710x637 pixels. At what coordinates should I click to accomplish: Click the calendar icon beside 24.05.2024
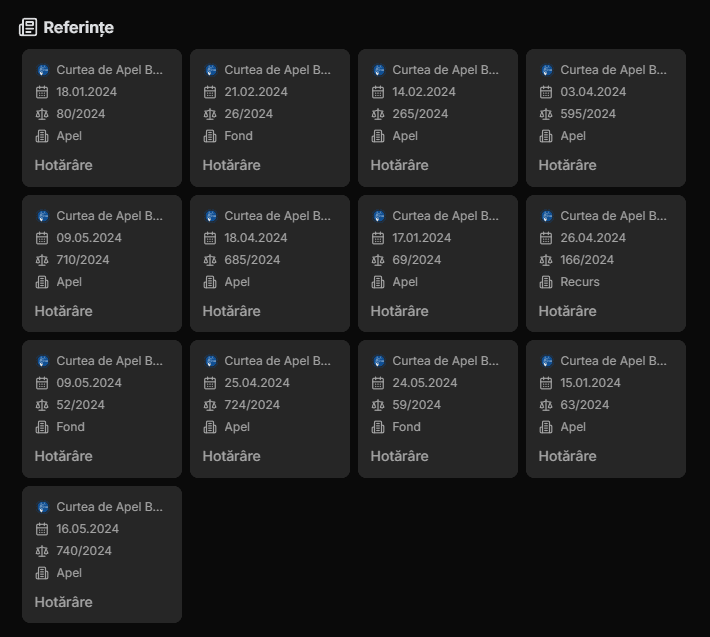pos(378,383)
